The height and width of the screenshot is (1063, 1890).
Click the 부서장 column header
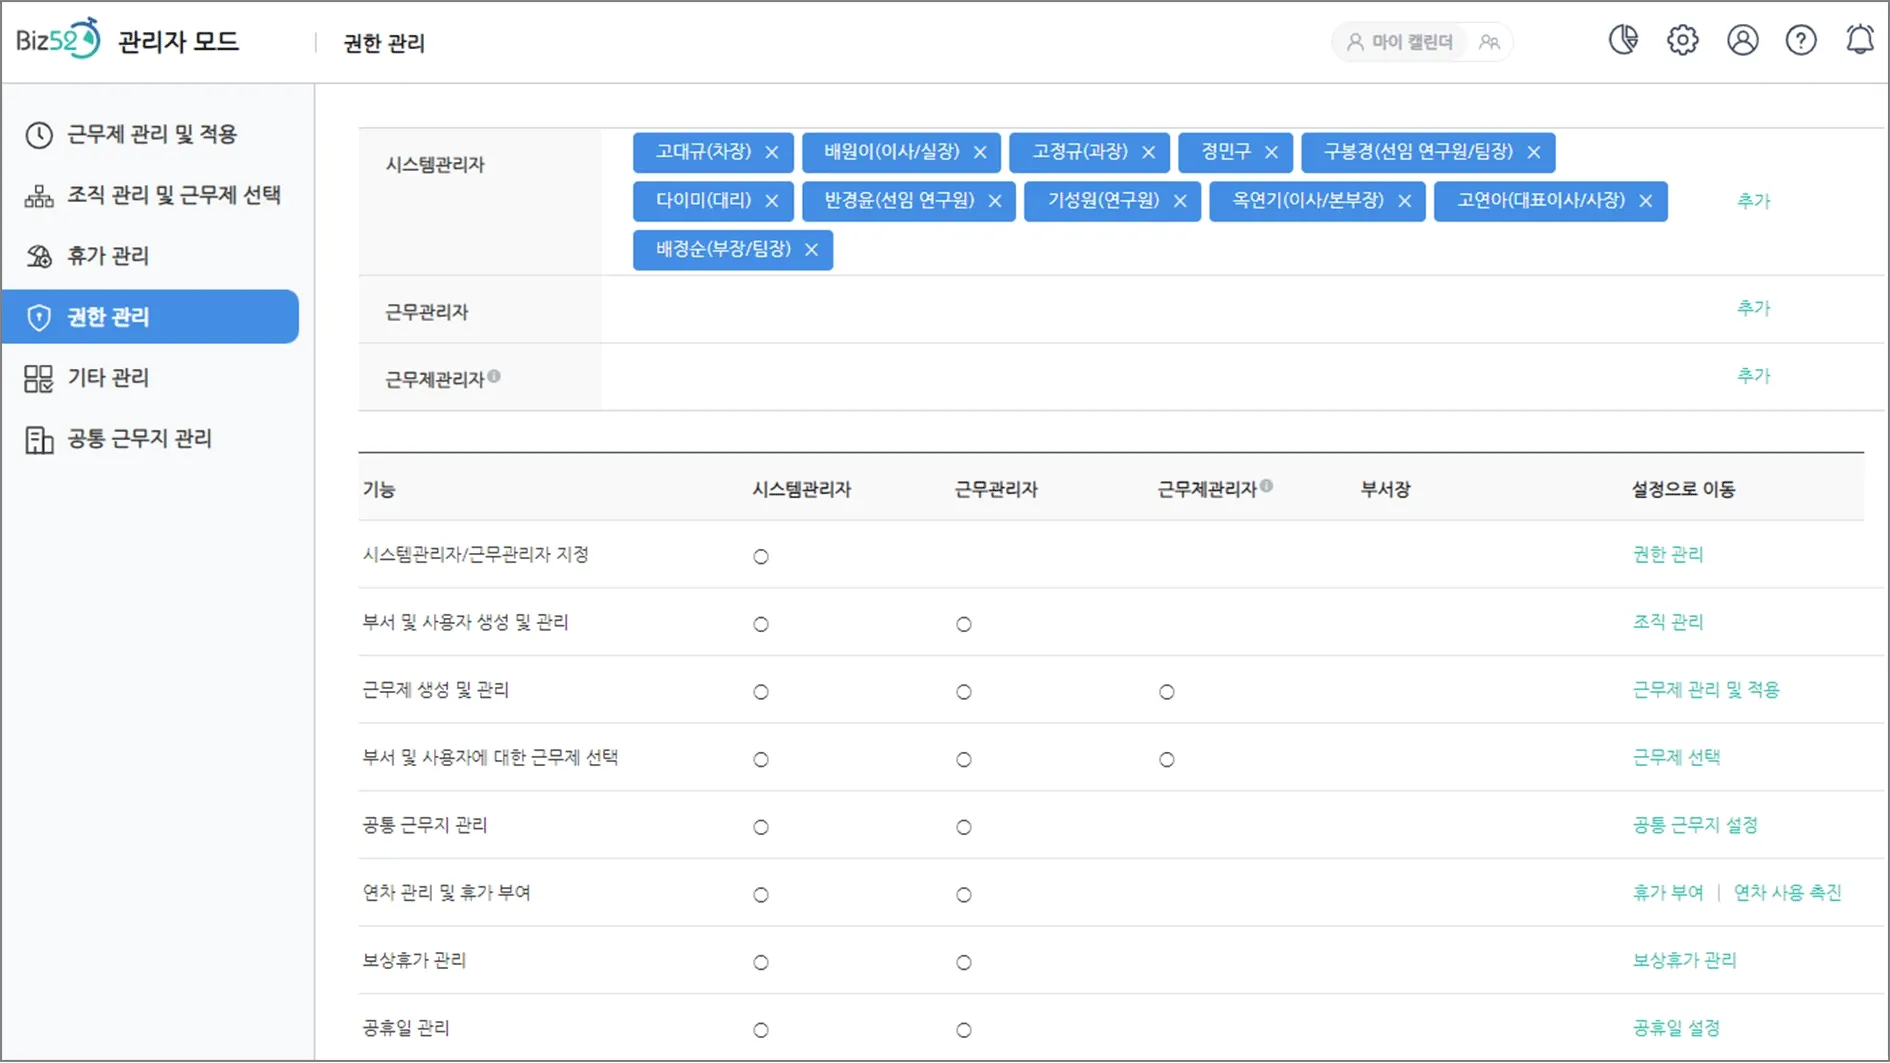1385,490
